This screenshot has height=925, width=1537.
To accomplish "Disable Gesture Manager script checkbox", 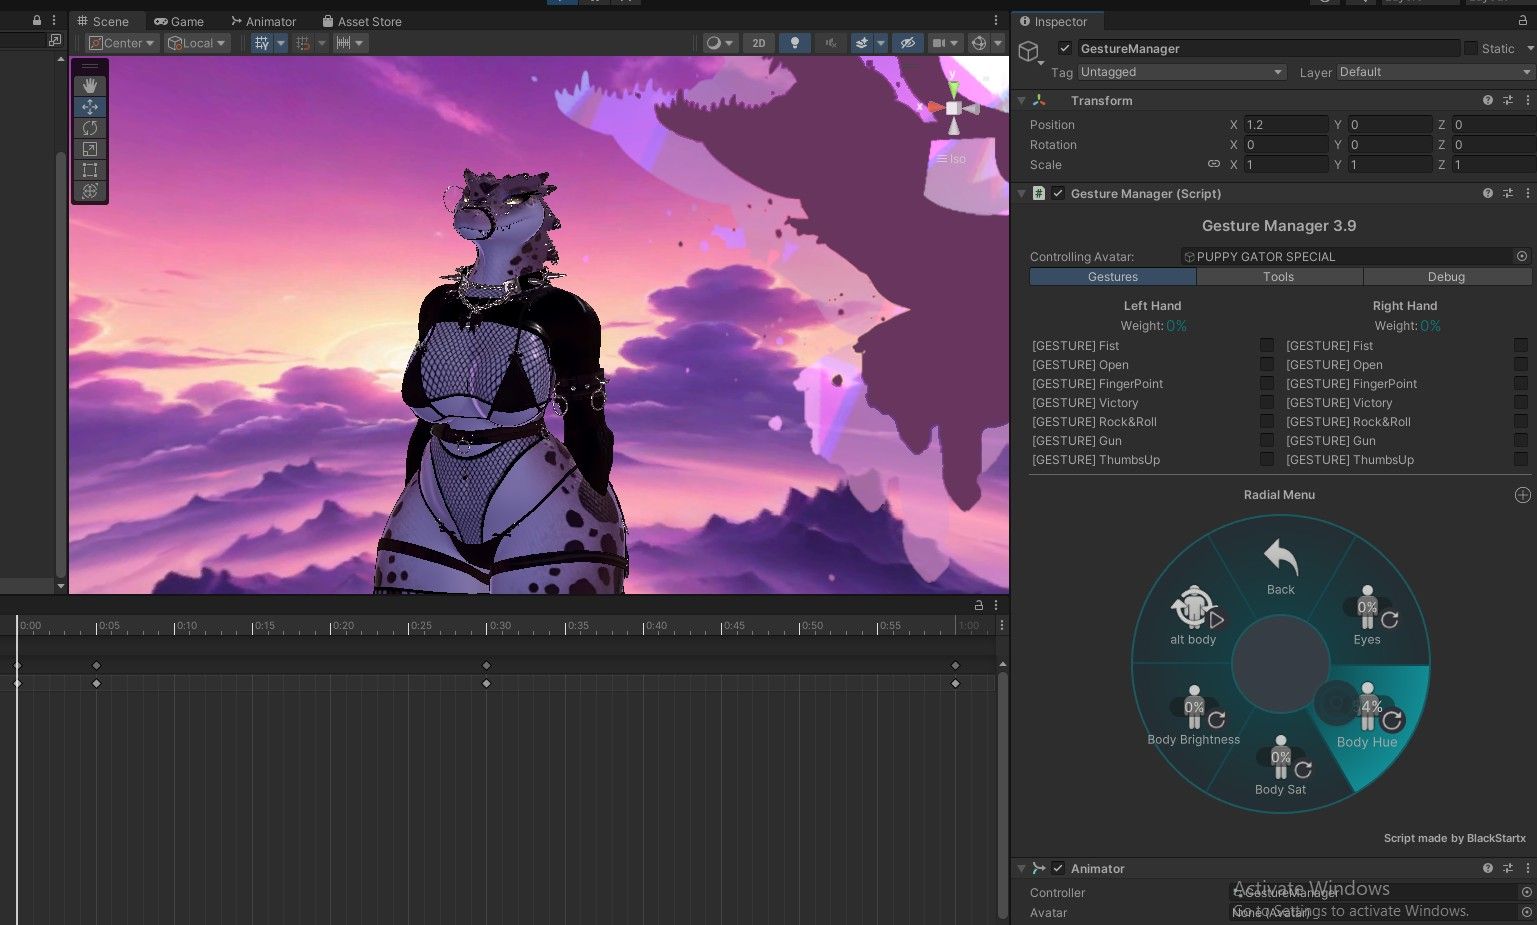I will [x=1058, y=194].
